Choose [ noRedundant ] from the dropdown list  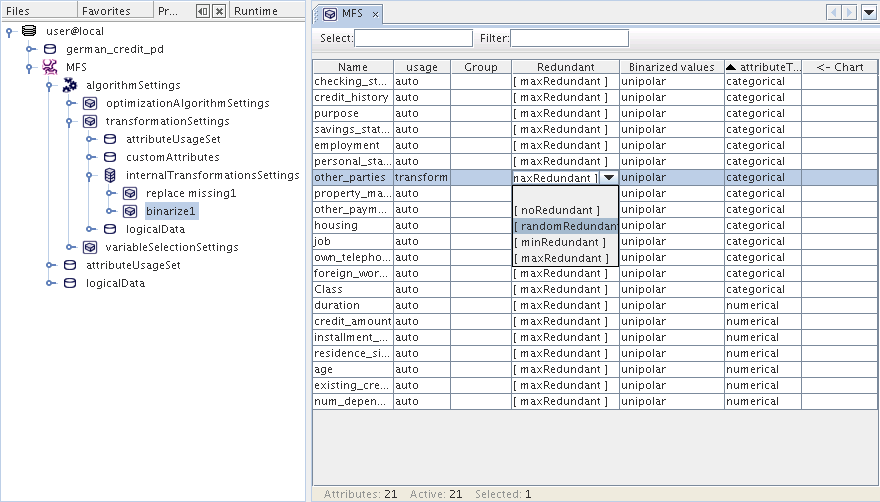pyautogui.click(x=557, y=210)
